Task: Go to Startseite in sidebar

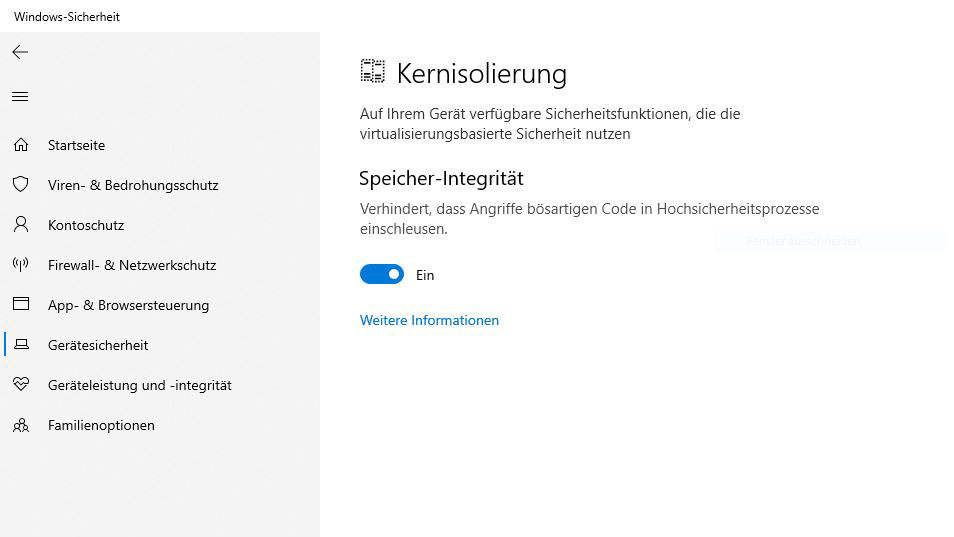Action: (76, 145)
